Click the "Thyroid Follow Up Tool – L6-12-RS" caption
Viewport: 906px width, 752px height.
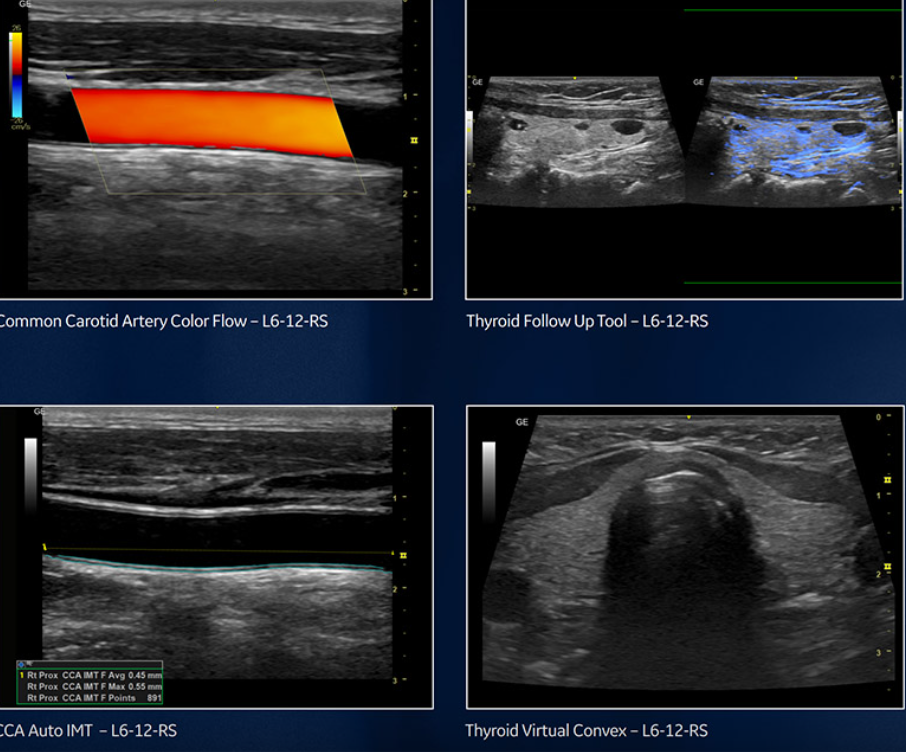[587, 322]
